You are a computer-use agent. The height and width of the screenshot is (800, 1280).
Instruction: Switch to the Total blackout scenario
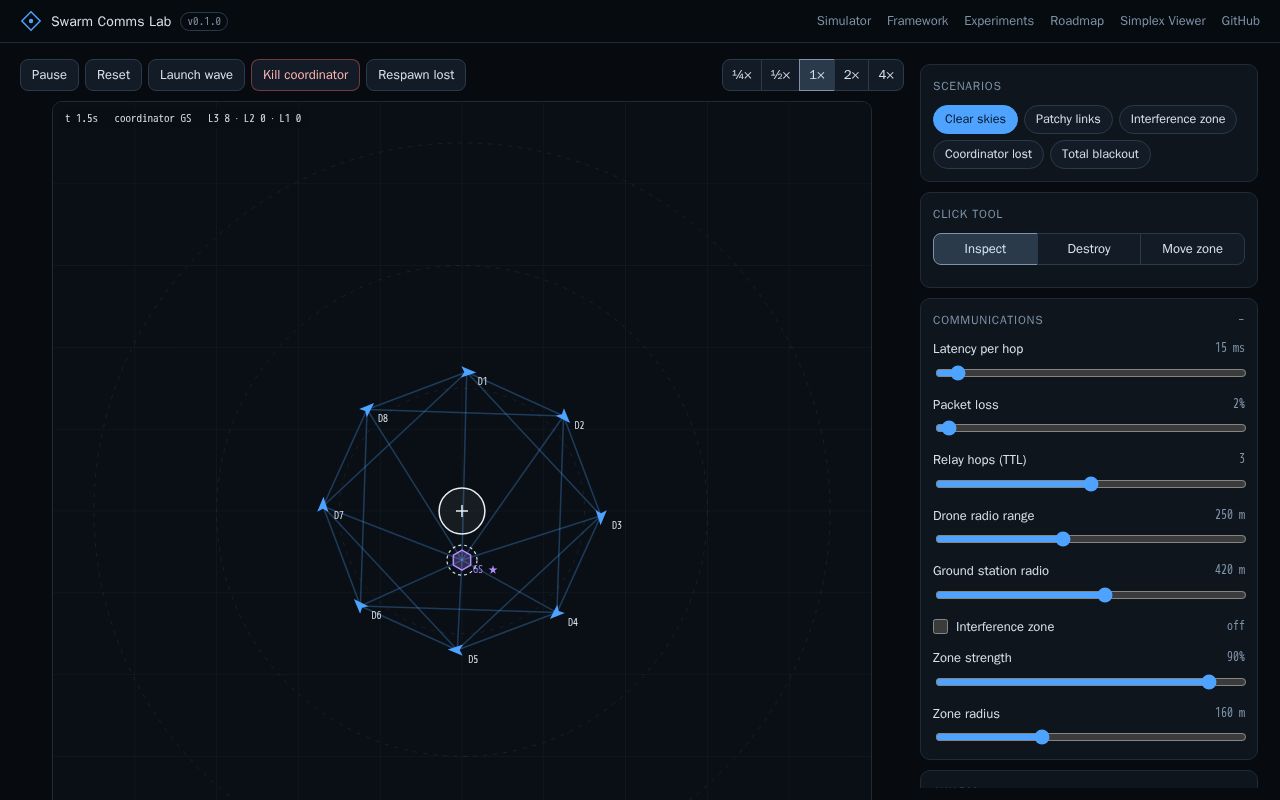tap(1100, 154)
